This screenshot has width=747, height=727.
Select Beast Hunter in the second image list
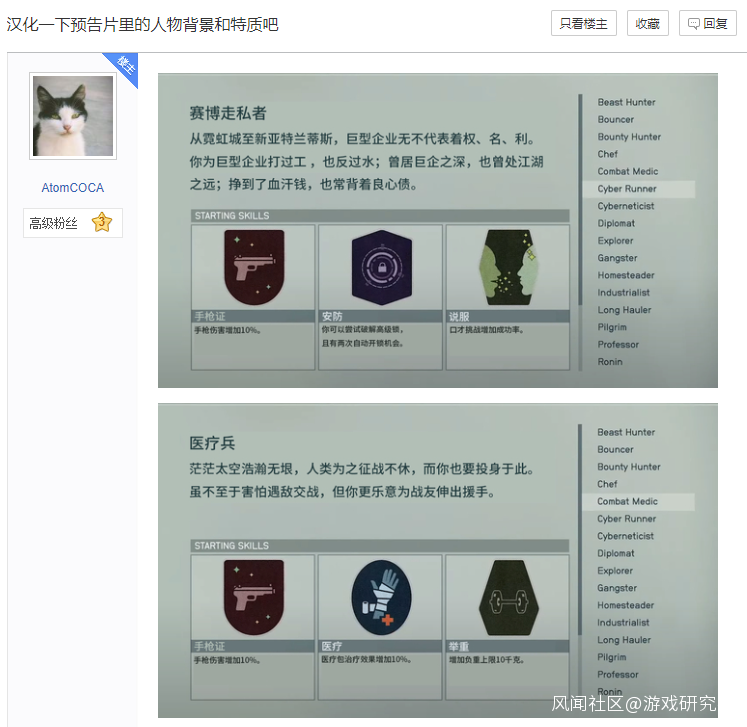click(x=626, y=432)
